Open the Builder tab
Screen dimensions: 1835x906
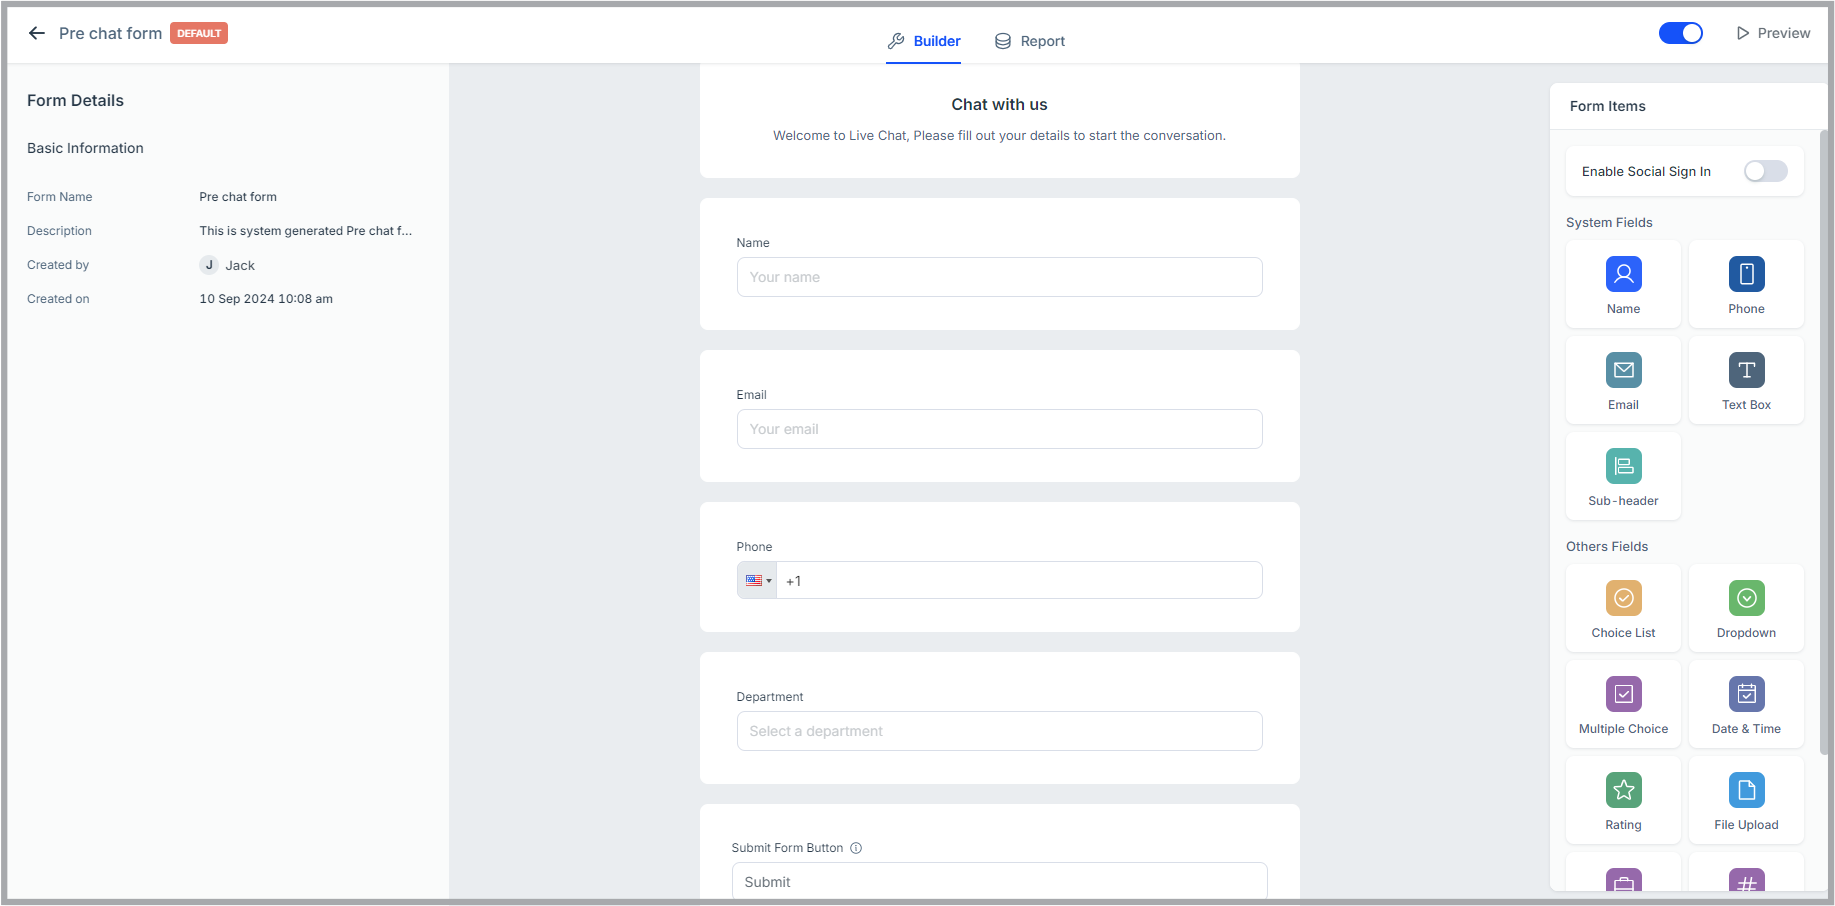coord(924,41)
